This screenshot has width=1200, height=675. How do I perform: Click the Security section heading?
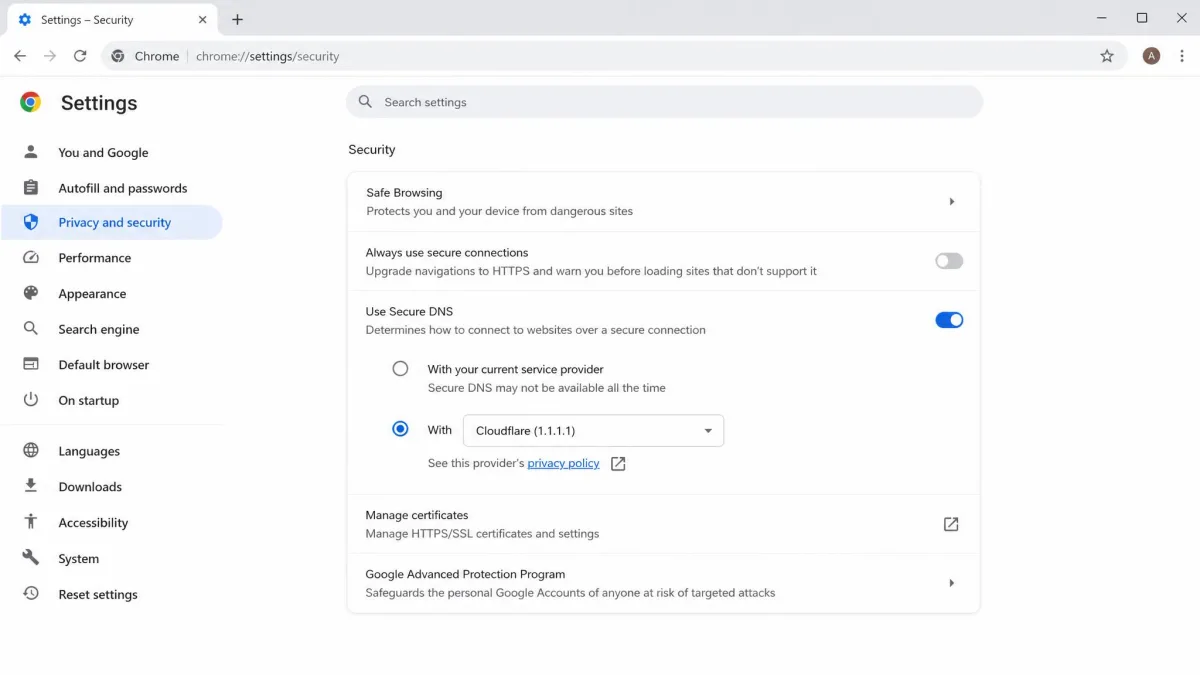372,149
